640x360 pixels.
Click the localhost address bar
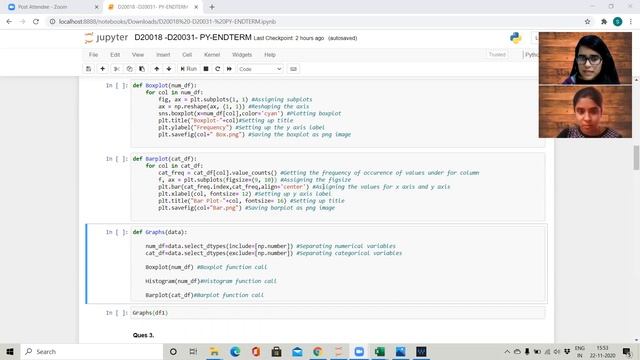pos(167,22)
